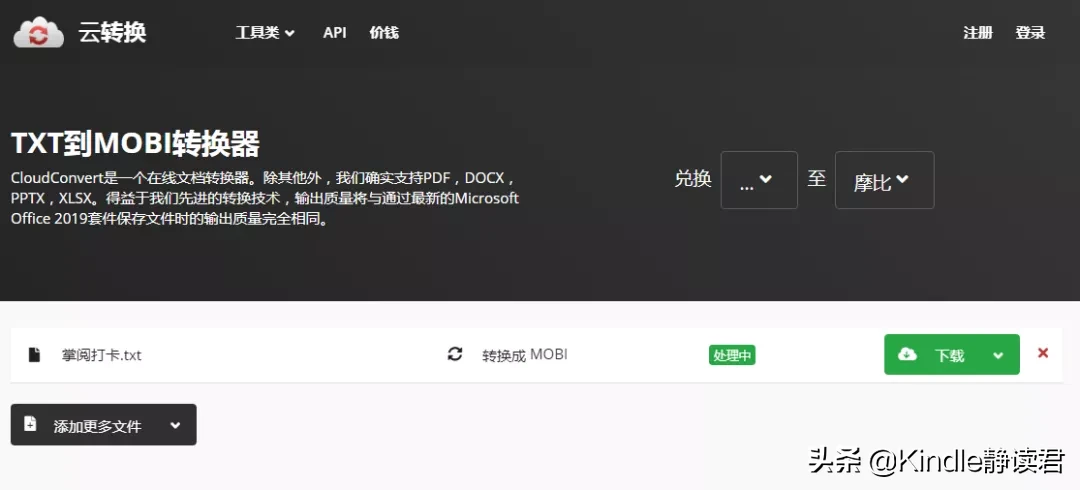Click the file icon beside 掌阅打卡.txt
This screenshot has width=1080, height=490.
(x=34, y=355)
